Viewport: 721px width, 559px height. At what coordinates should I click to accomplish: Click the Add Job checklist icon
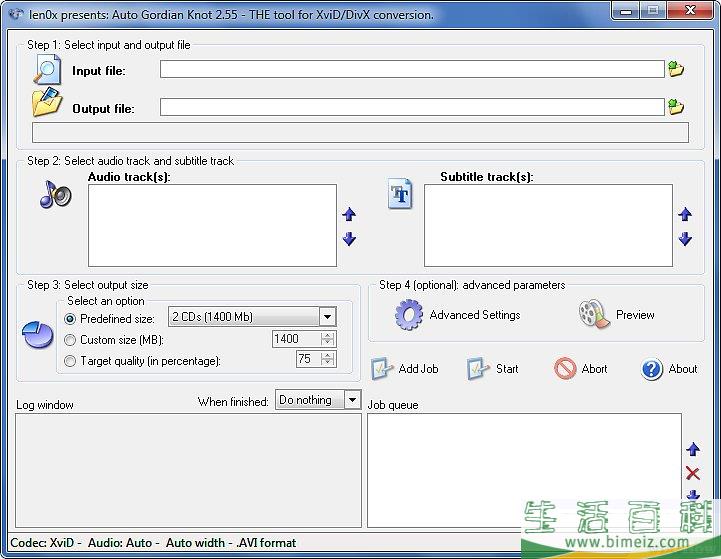click(x=382, y=369)
